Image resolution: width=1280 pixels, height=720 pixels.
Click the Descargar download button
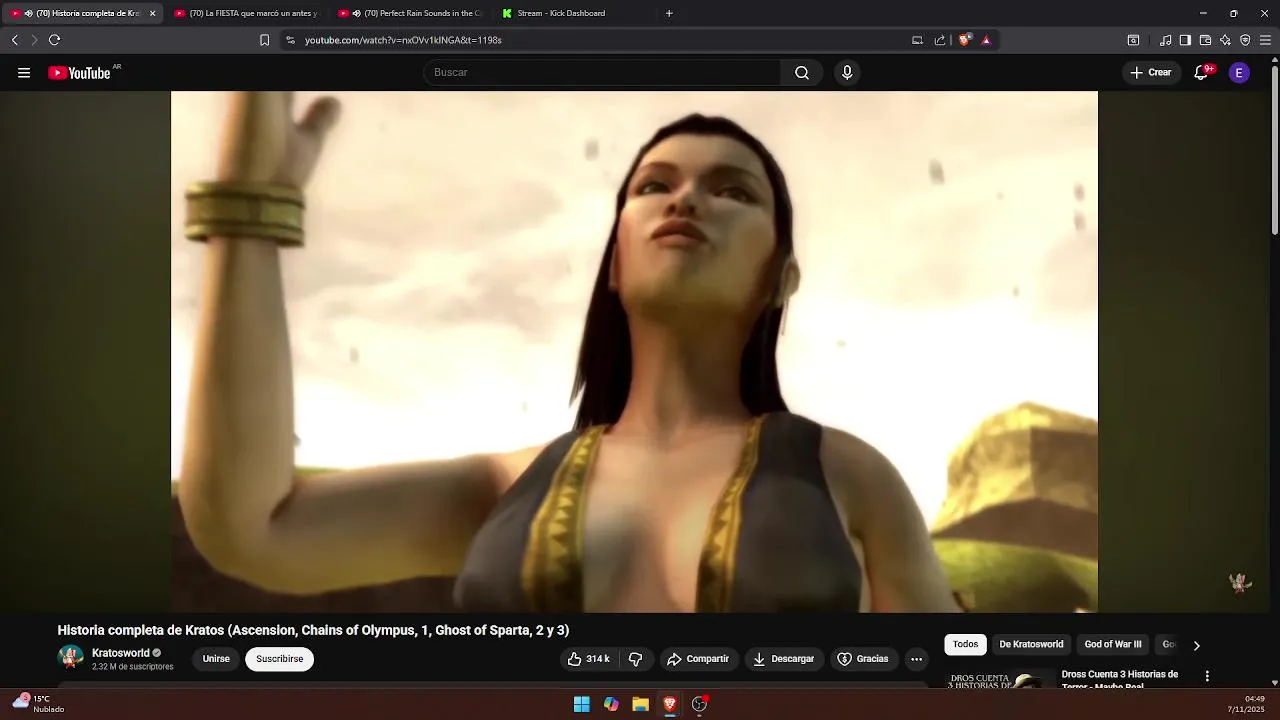coord(784,659)
